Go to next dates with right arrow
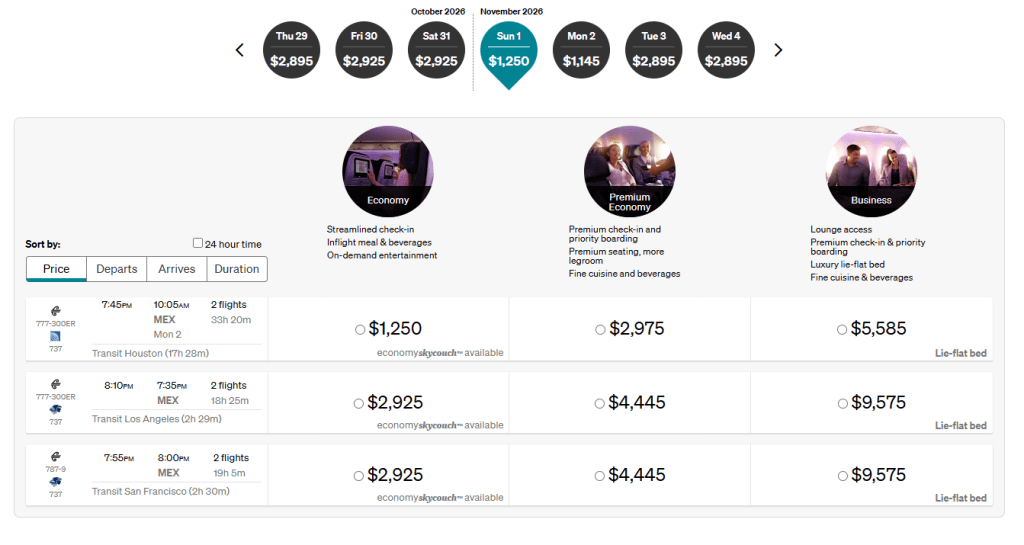 (778, 50)
